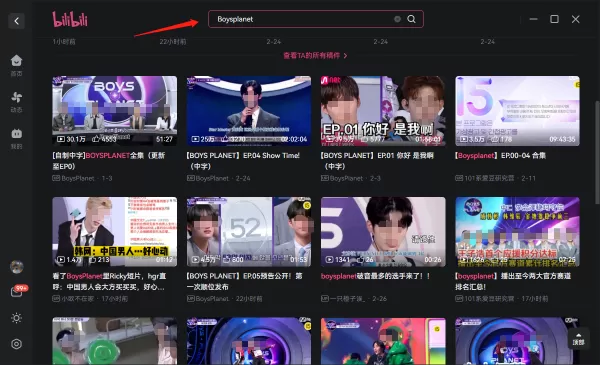Screen dimensions: 600x365
Task: Click the magnifier search icon
Action: pyautogui.click(x=411, y=19)
